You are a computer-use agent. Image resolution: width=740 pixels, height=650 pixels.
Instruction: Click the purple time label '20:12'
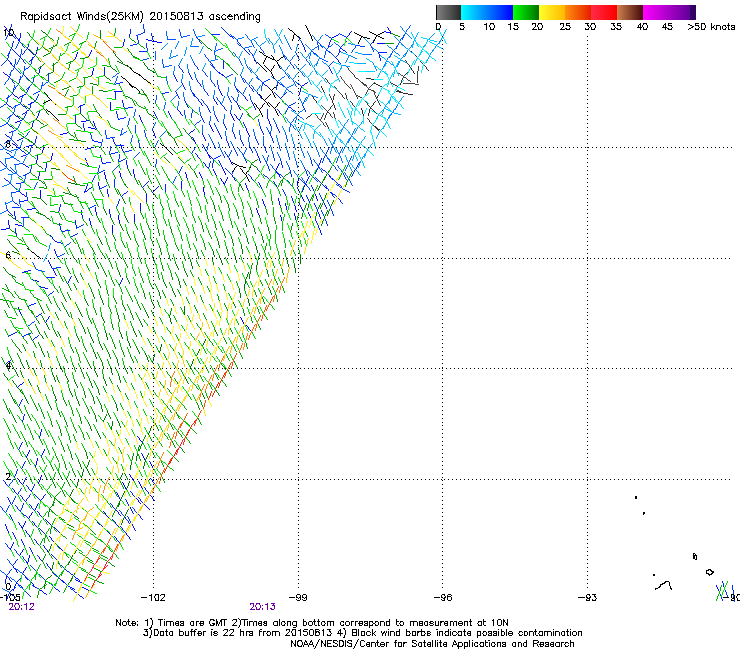[22, 607]
